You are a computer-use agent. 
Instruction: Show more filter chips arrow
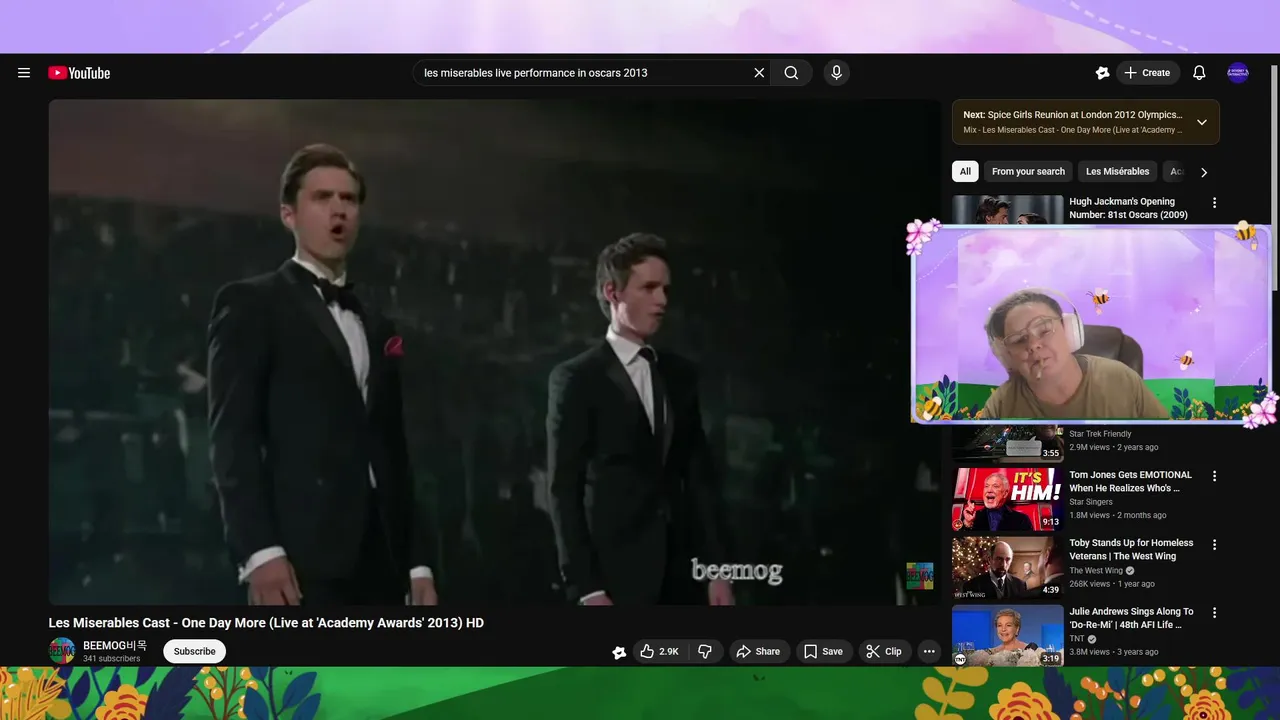[x=1204, y=172]
